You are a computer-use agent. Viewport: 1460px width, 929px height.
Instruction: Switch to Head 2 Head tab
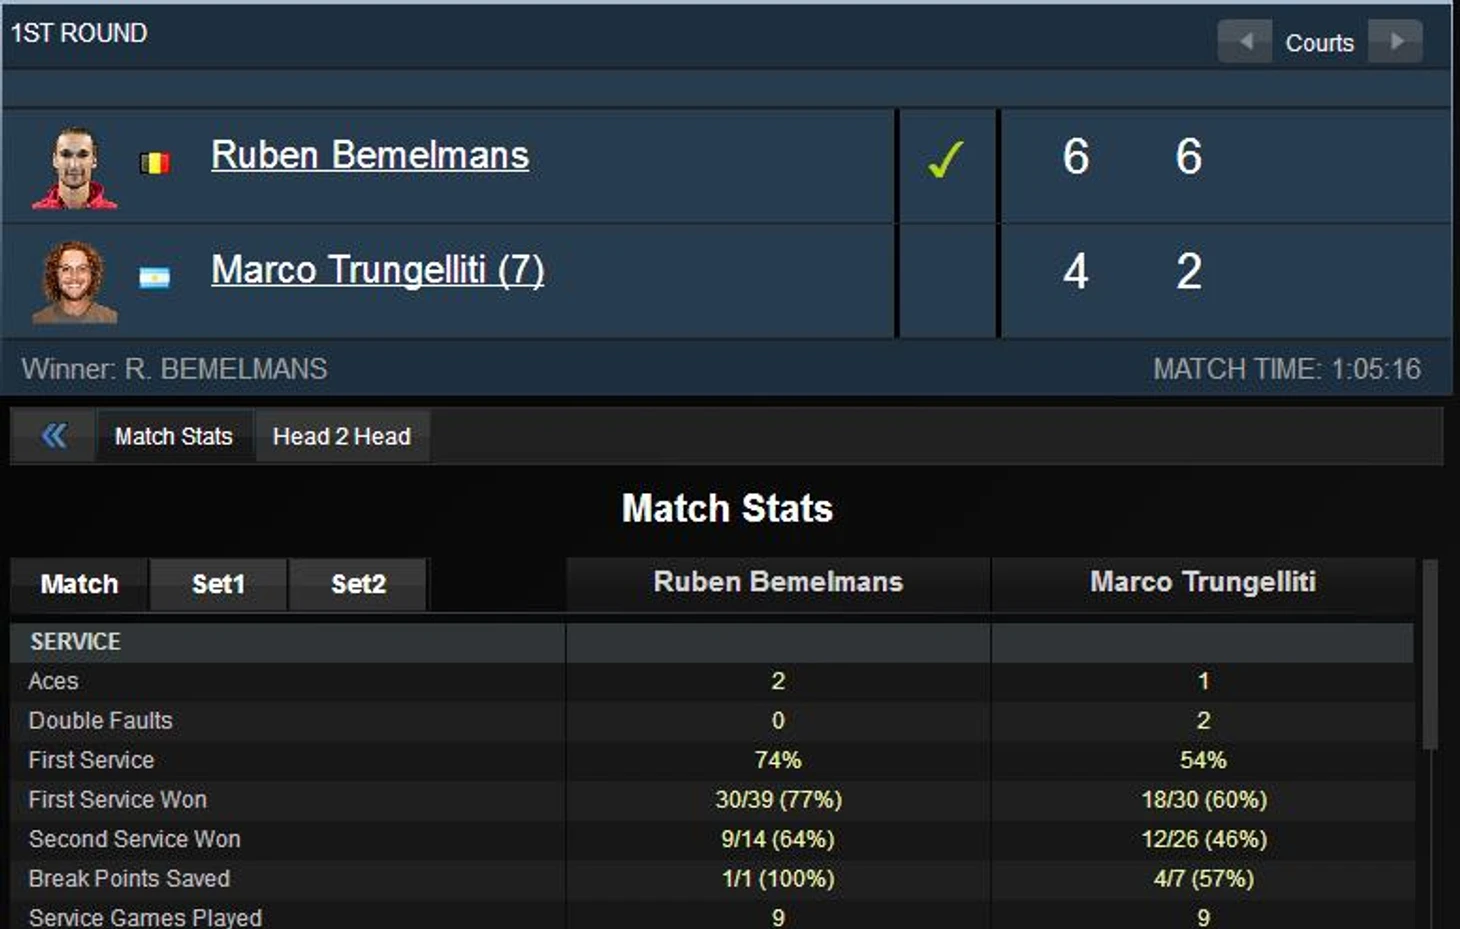(x=342, y=436)
